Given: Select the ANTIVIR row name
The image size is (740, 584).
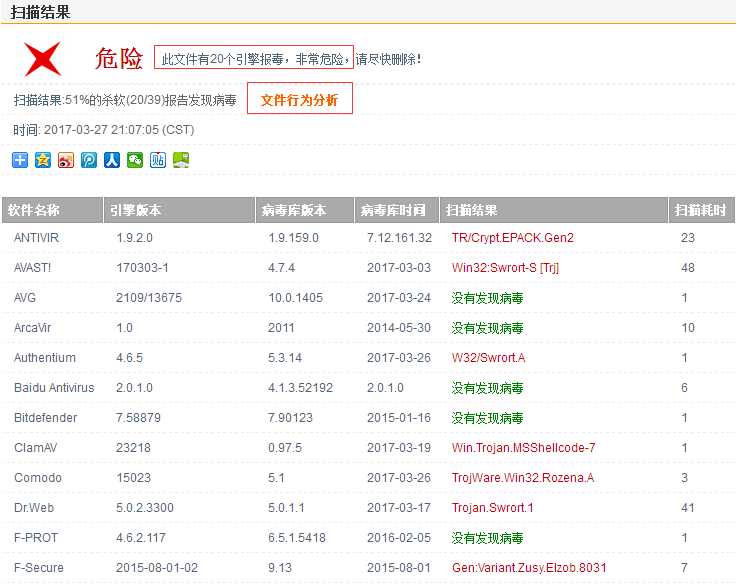Looking at the screenshot, I should 36,237.
